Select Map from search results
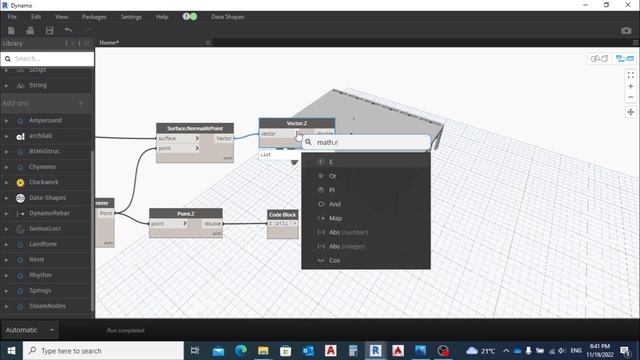 coord(366,218)
